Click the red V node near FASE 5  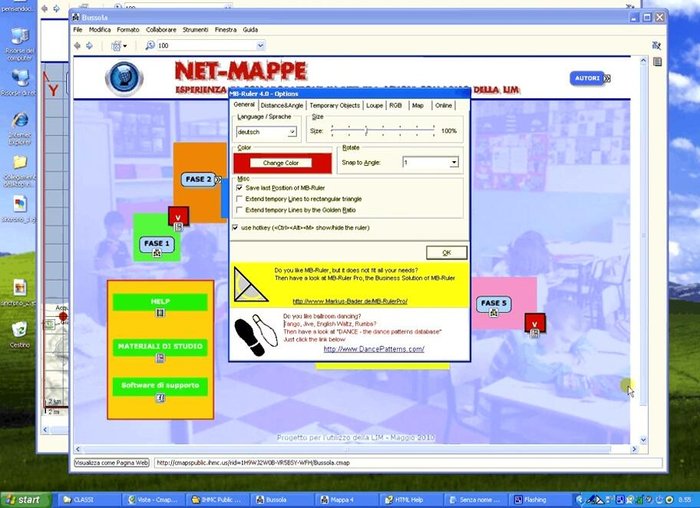coord(534,323)
